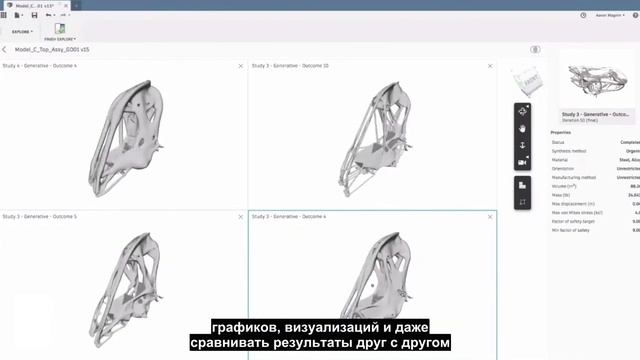640x360 pixels.
Task: Click the Volume property row
Action: pos(595,186)
